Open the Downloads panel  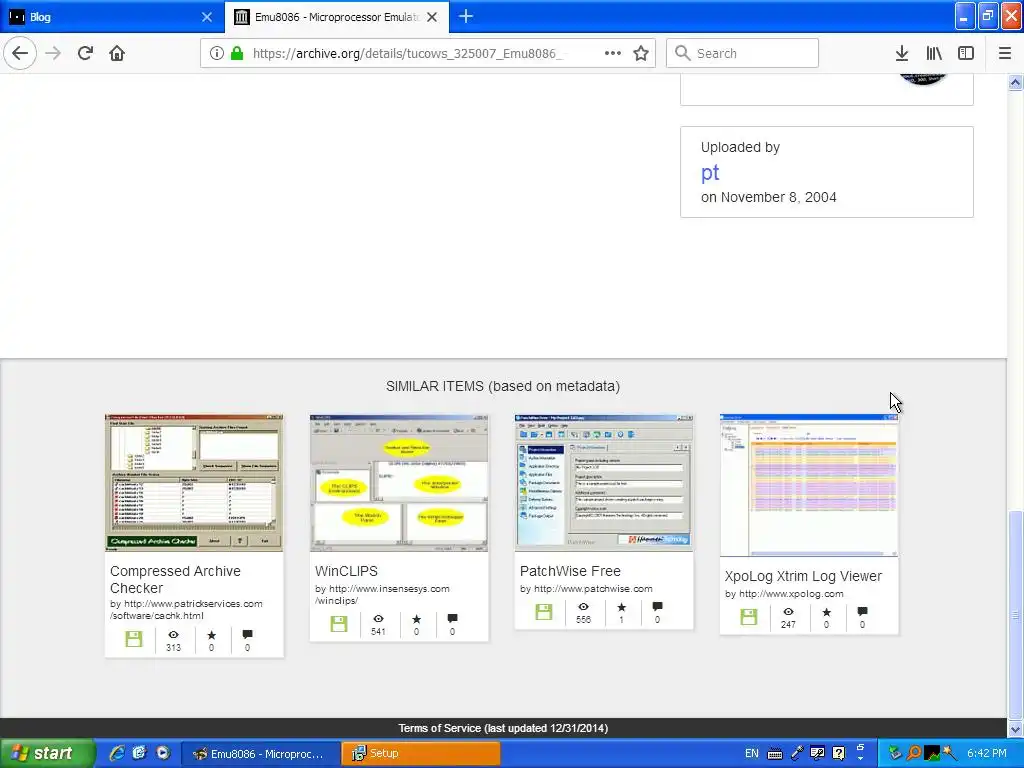coord(902,53)
